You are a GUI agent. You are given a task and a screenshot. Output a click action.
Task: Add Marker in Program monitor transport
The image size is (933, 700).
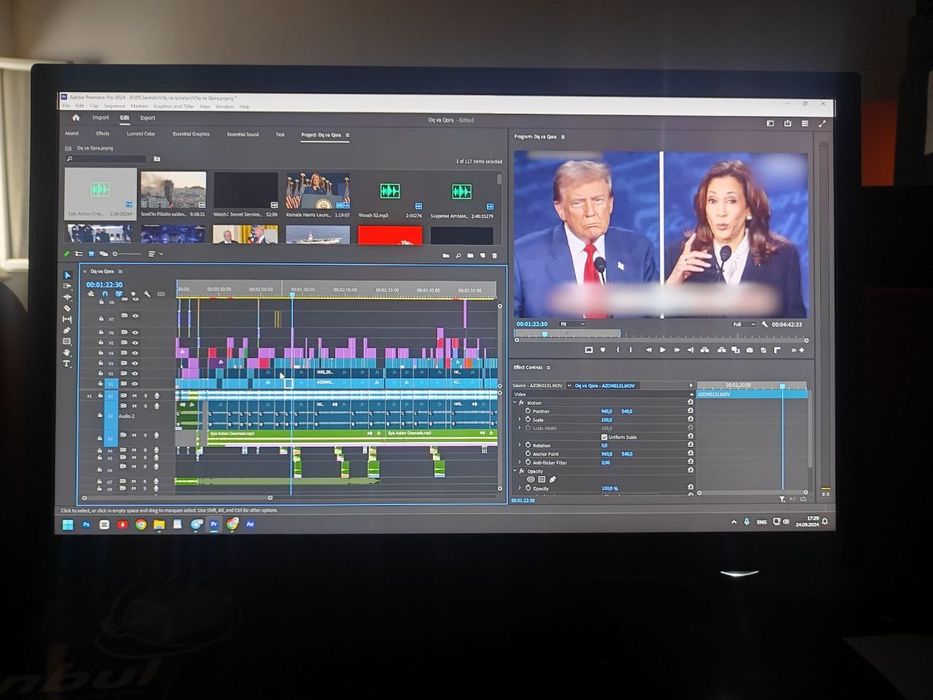coord(603,350)
